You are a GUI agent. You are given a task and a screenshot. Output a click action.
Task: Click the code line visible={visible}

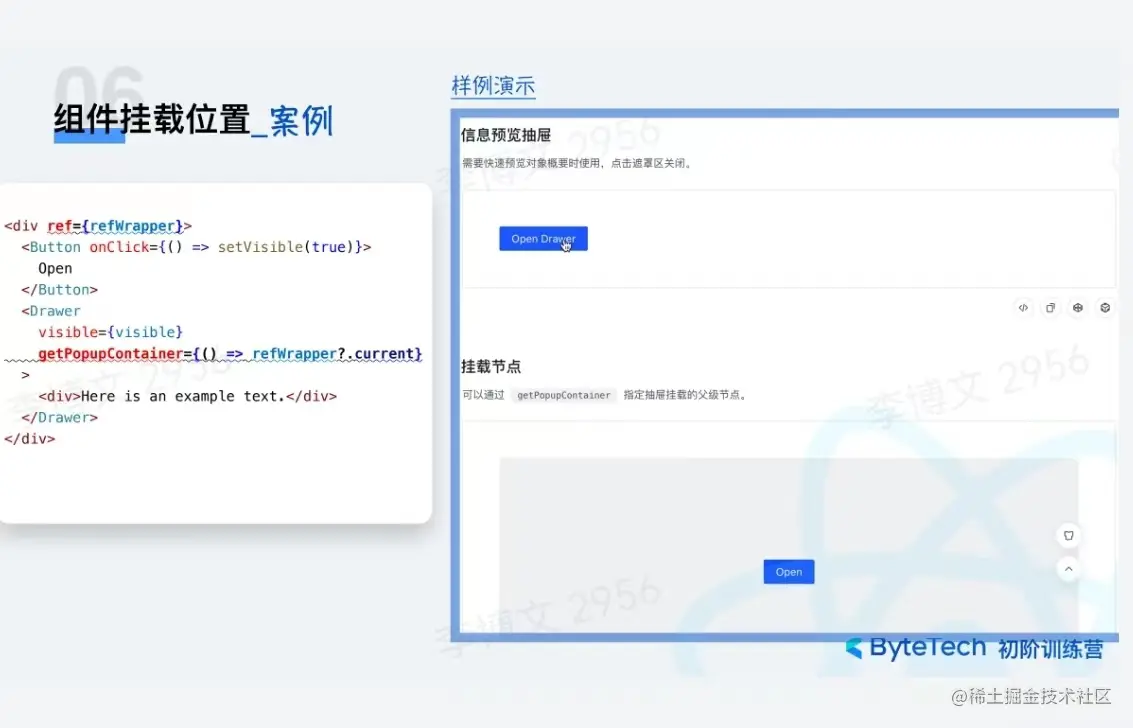coord(111,332)
